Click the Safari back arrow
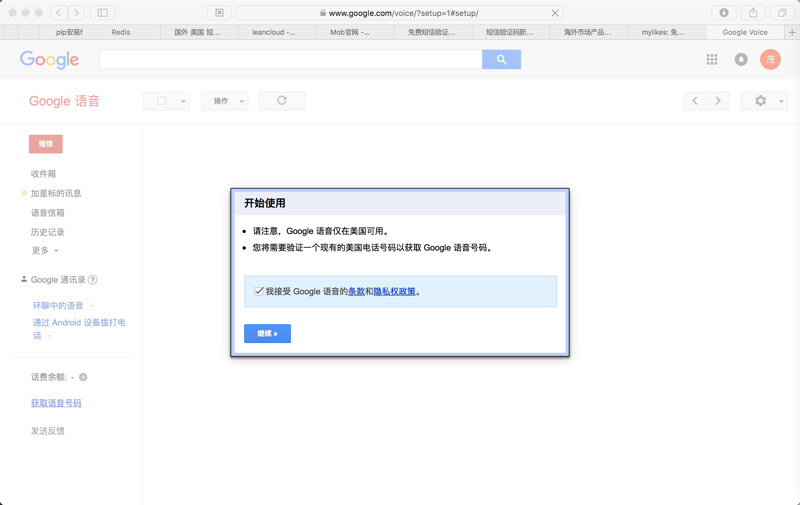Image resolution: width=800 pixels, height=505 pixels. pos(59,13)
